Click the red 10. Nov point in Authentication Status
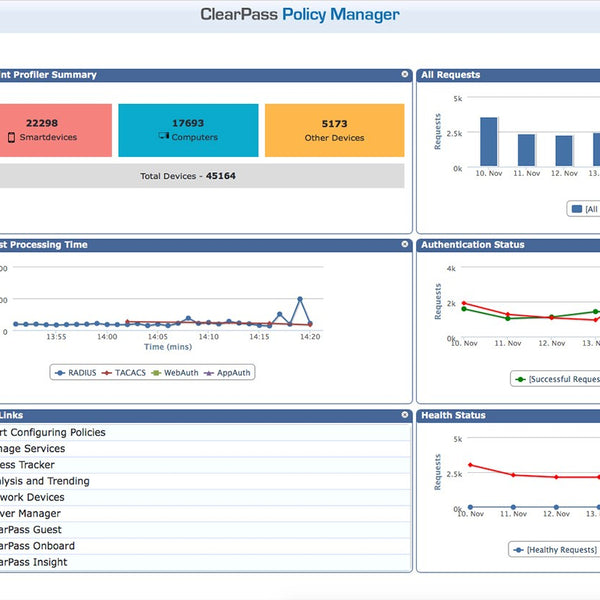The image size is (600, 600). pos(464,303)
